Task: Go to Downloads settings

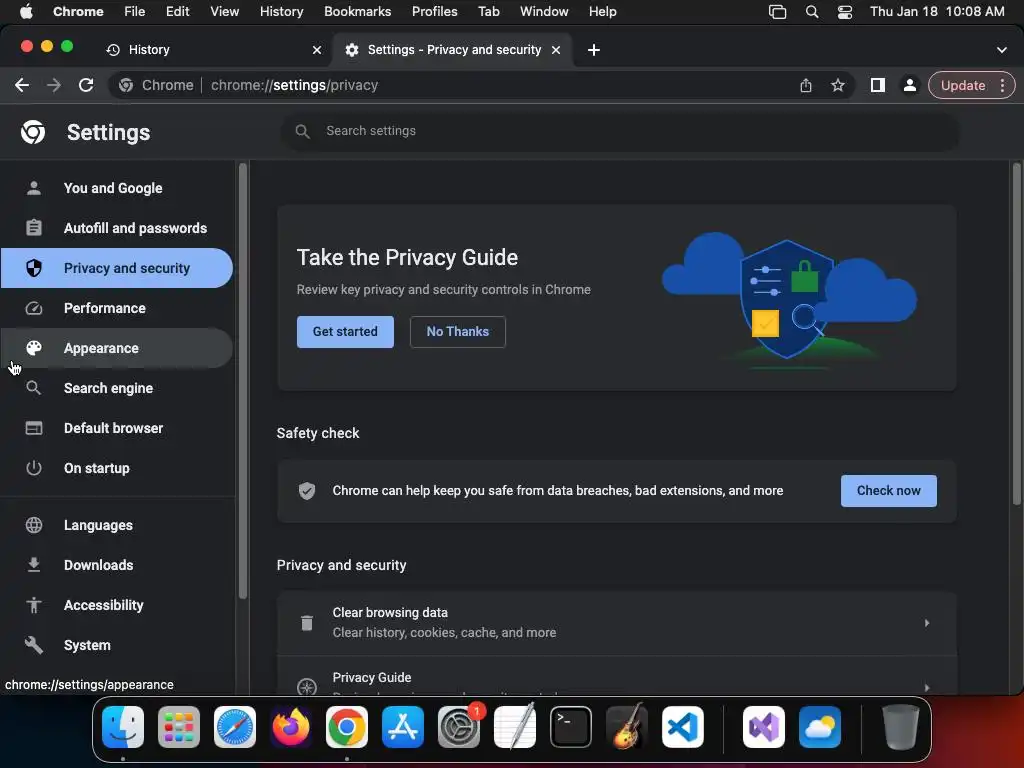Action: pyautogui.click(x=116, y=565)
